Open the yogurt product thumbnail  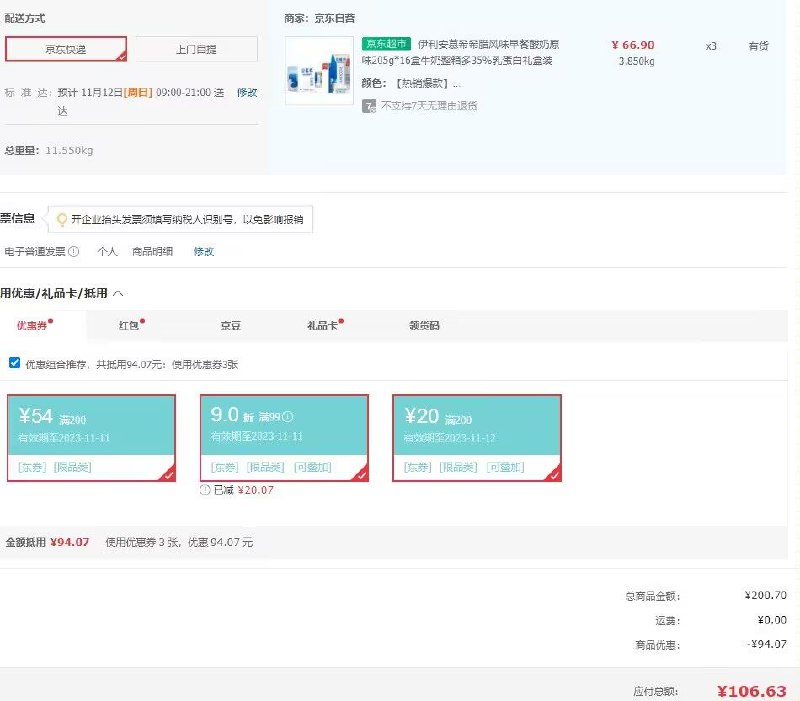pyautogui.click(x=319, y=70)
